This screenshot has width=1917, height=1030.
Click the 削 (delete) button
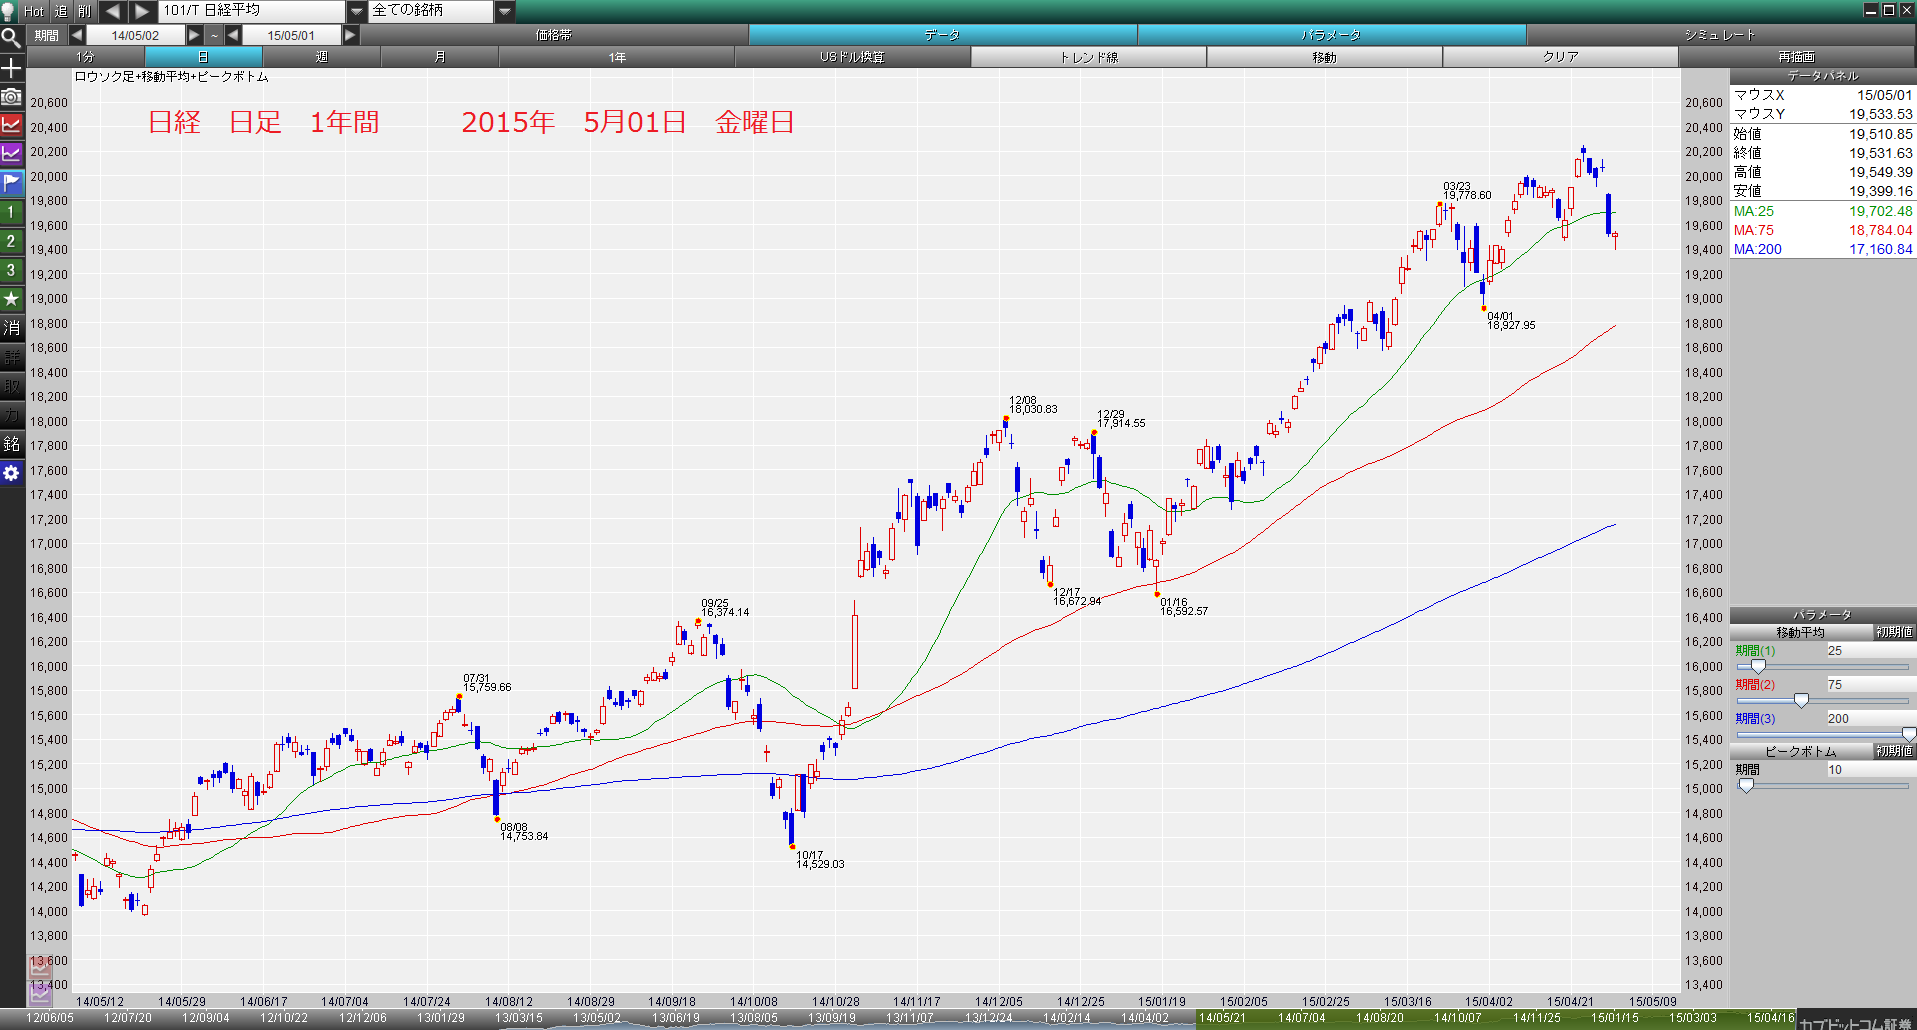coord(84,11)
